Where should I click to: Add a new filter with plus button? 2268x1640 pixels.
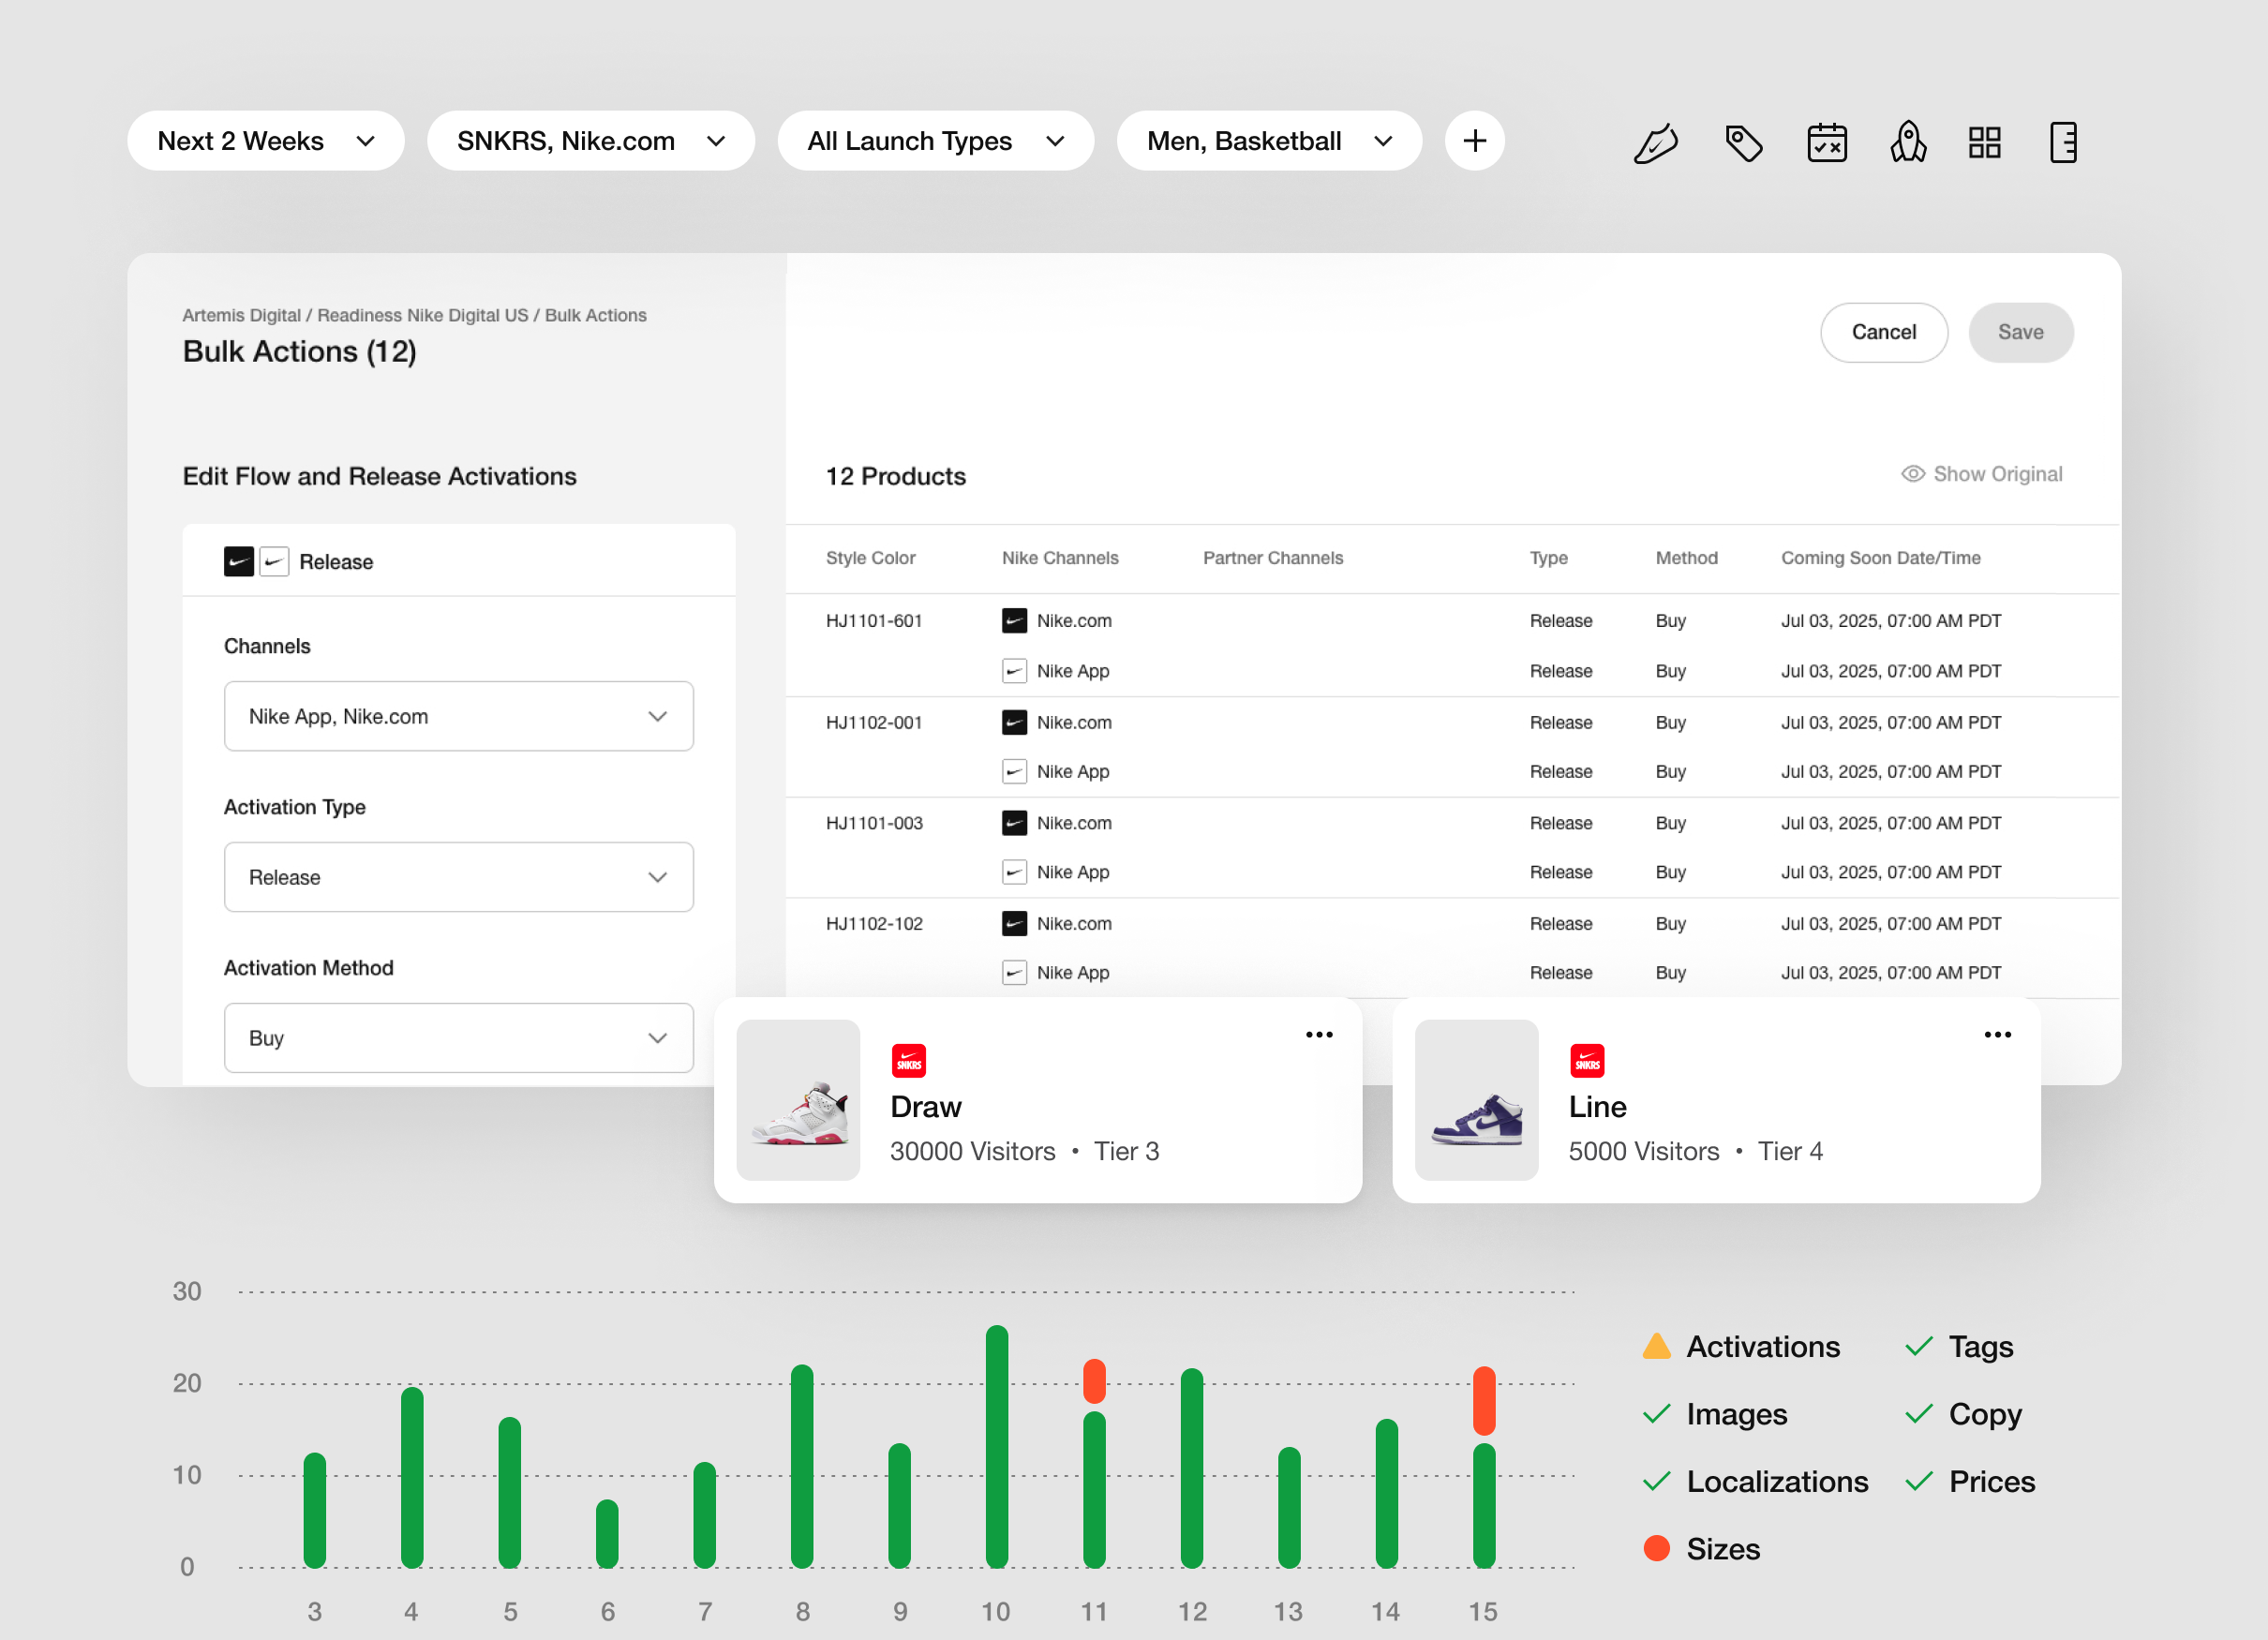[1474, 141]
